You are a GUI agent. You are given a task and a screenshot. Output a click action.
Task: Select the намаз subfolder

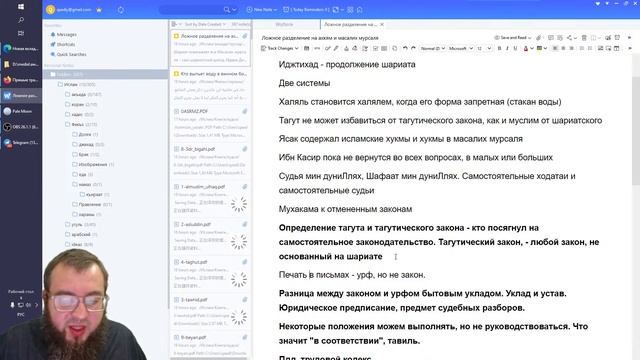click(x=85, y=184)
